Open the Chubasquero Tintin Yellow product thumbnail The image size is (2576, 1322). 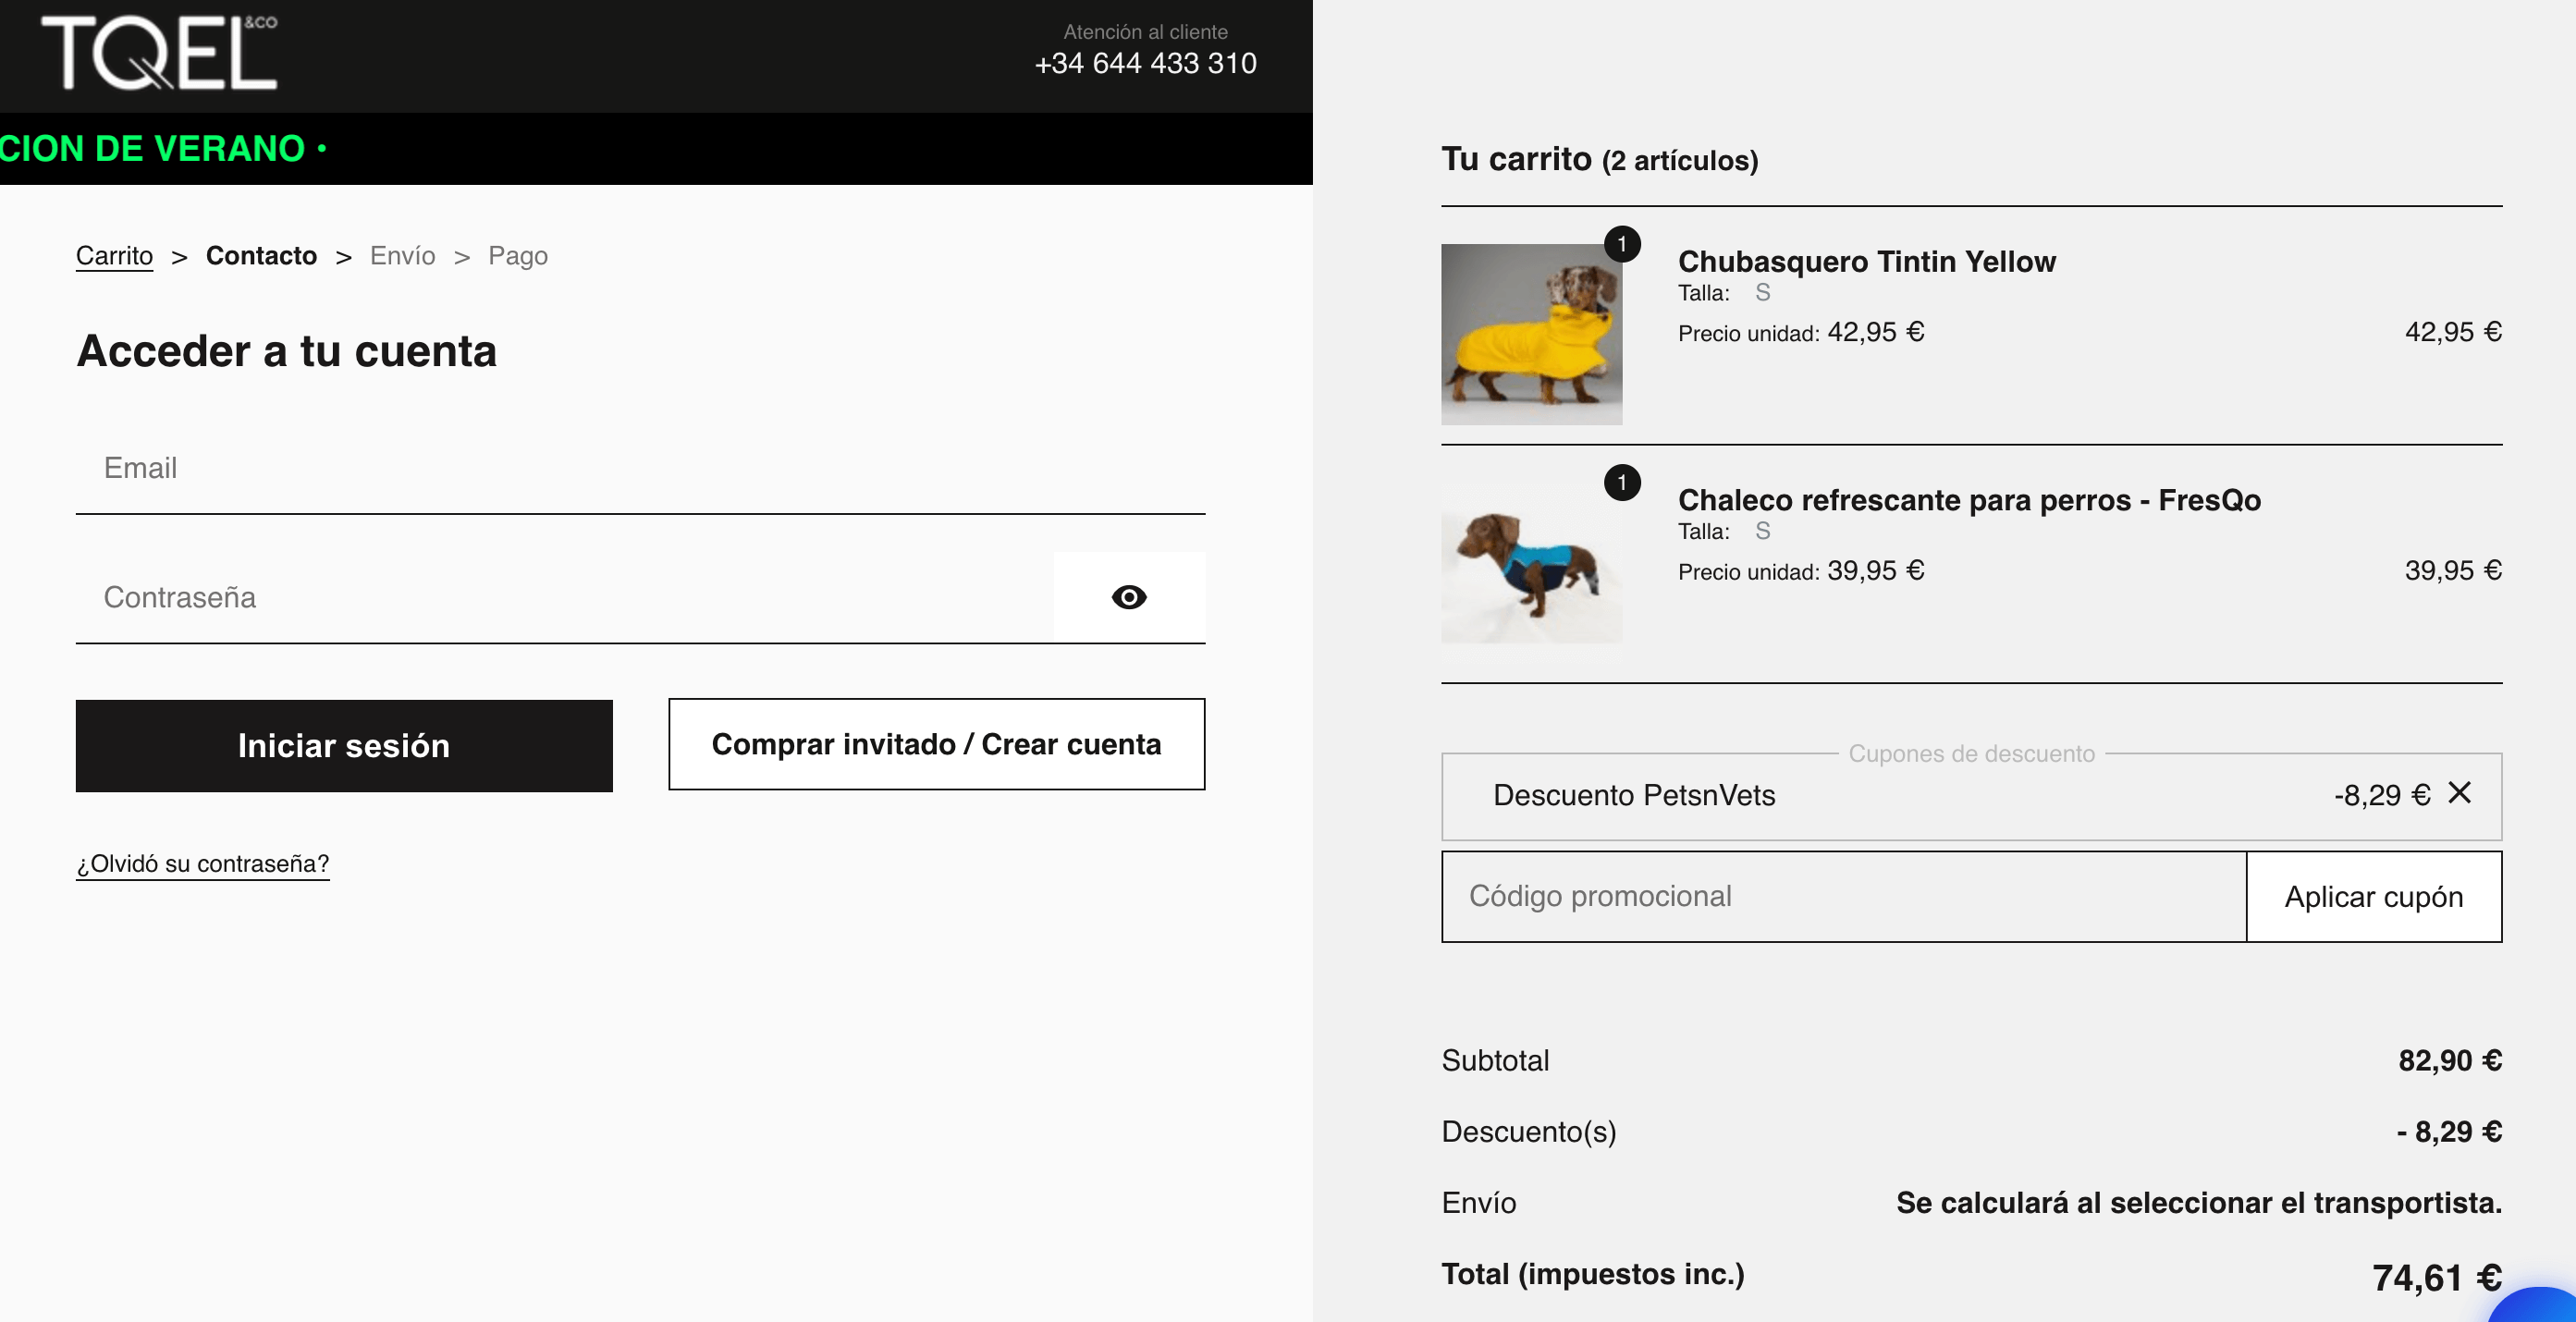pos(1531,335)
